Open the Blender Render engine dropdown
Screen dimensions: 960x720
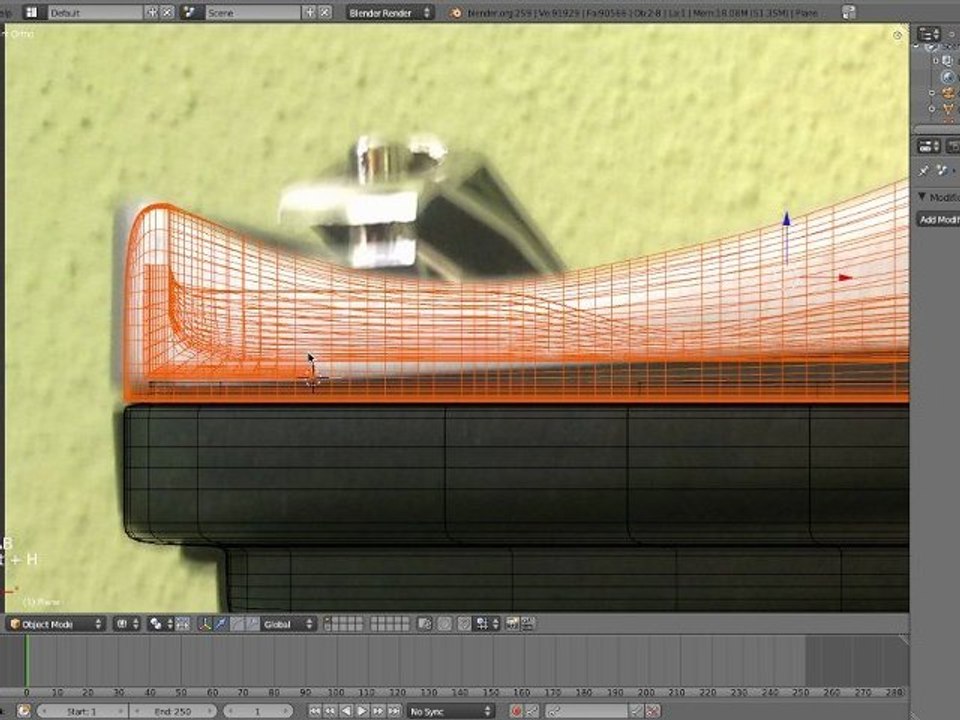click(x=390, y=12)
